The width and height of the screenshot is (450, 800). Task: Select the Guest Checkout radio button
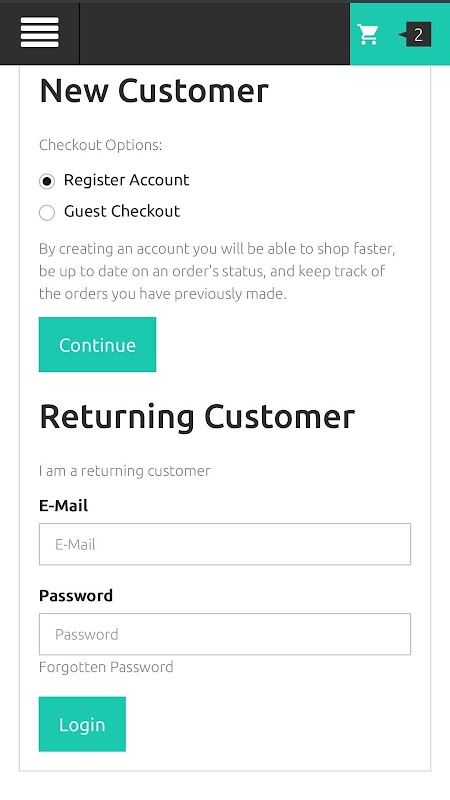click(x=46, y=212)
